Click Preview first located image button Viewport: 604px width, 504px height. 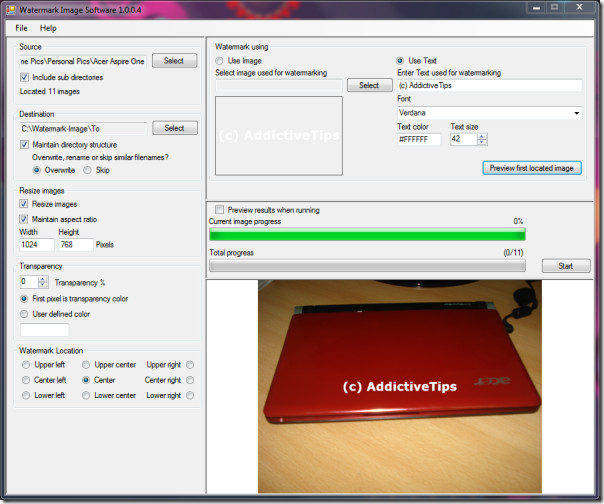point(532,168)
